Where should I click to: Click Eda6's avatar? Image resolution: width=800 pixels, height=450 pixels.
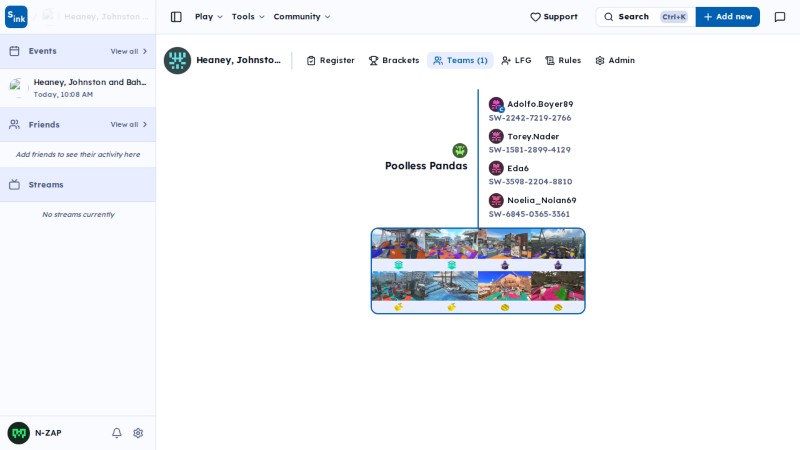click(x=496, y=168)
